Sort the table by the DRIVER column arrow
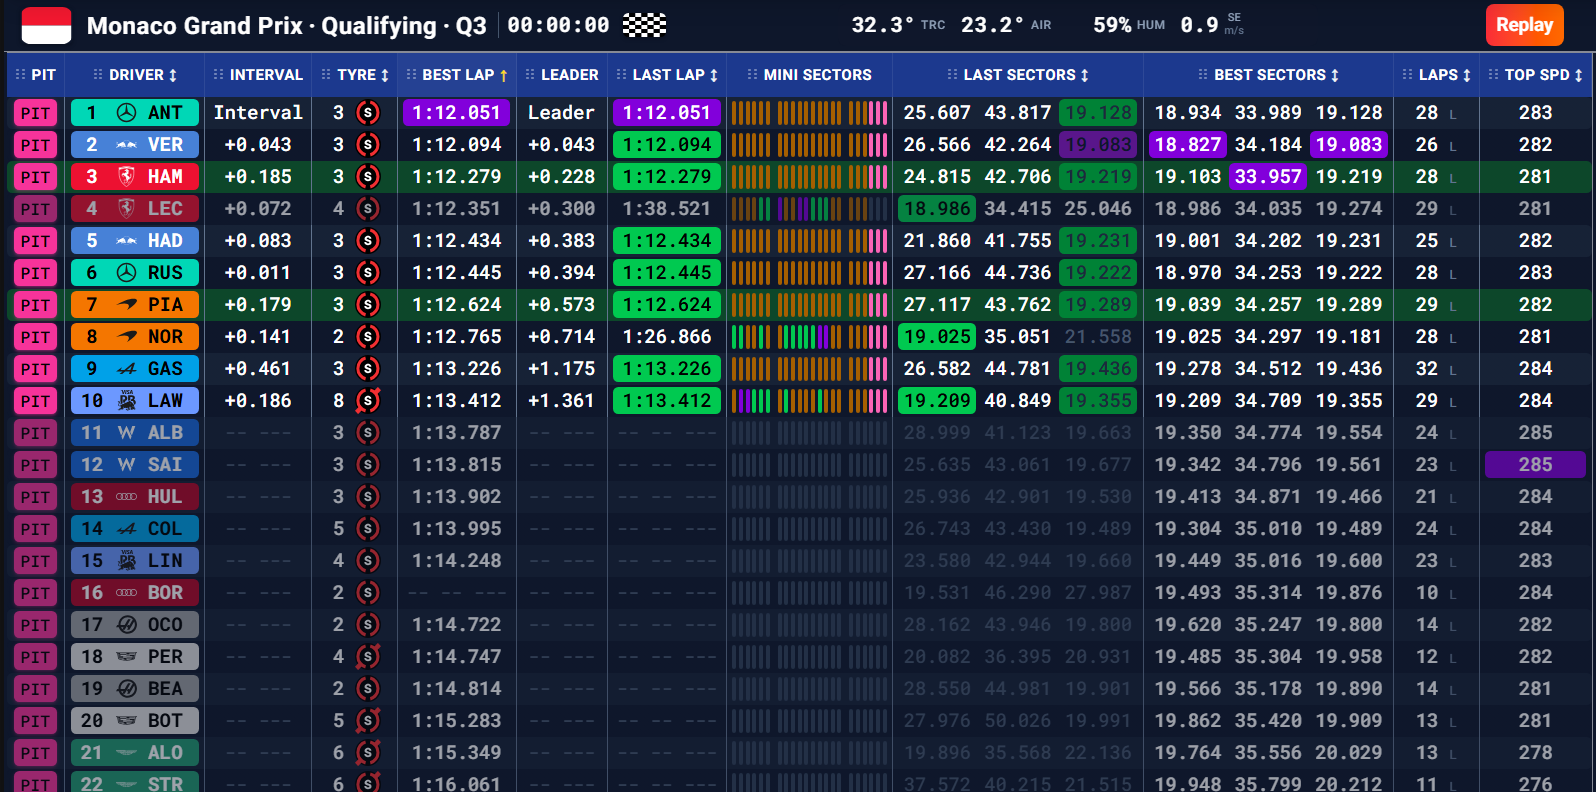This screenshot has width=1596, height=792. point(173,75)
